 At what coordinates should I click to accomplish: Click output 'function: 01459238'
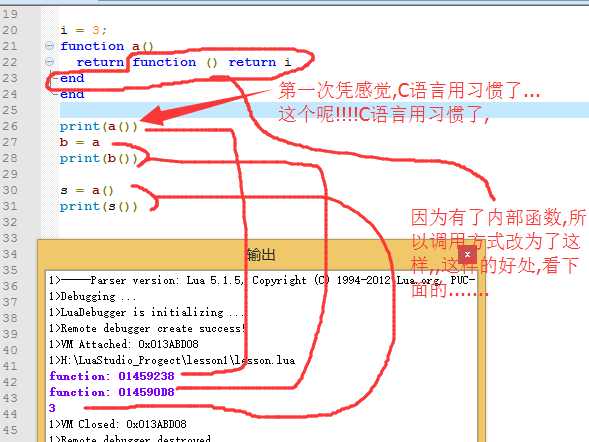[112, 376]
